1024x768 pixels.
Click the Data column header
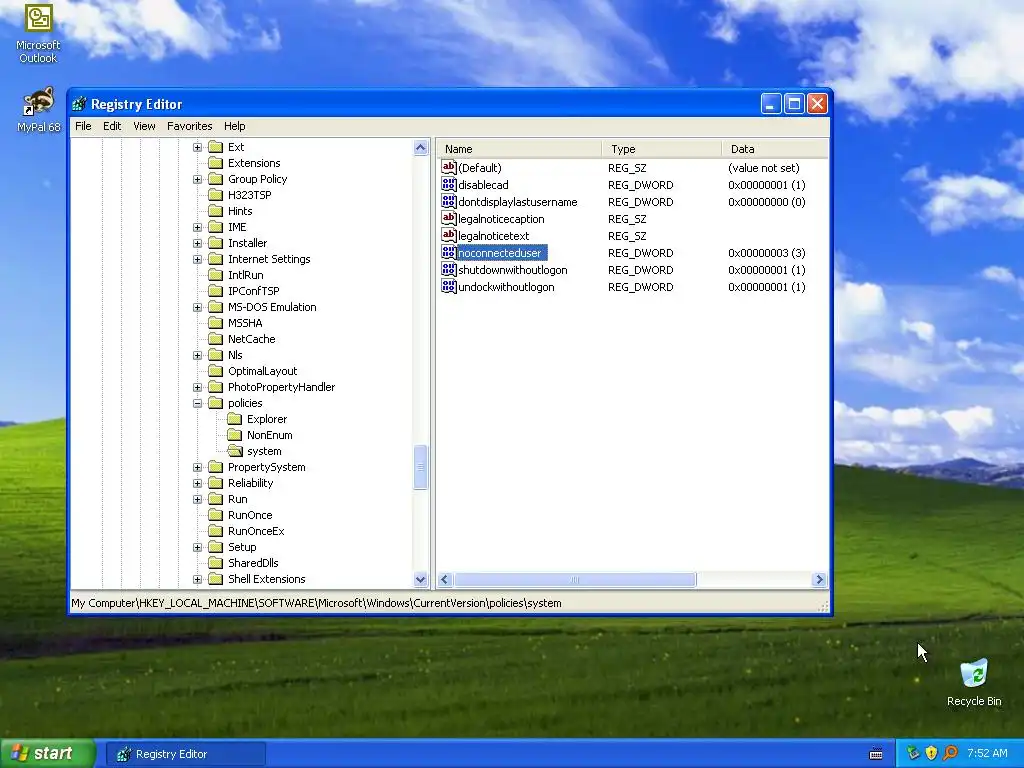tap(775, 149)
